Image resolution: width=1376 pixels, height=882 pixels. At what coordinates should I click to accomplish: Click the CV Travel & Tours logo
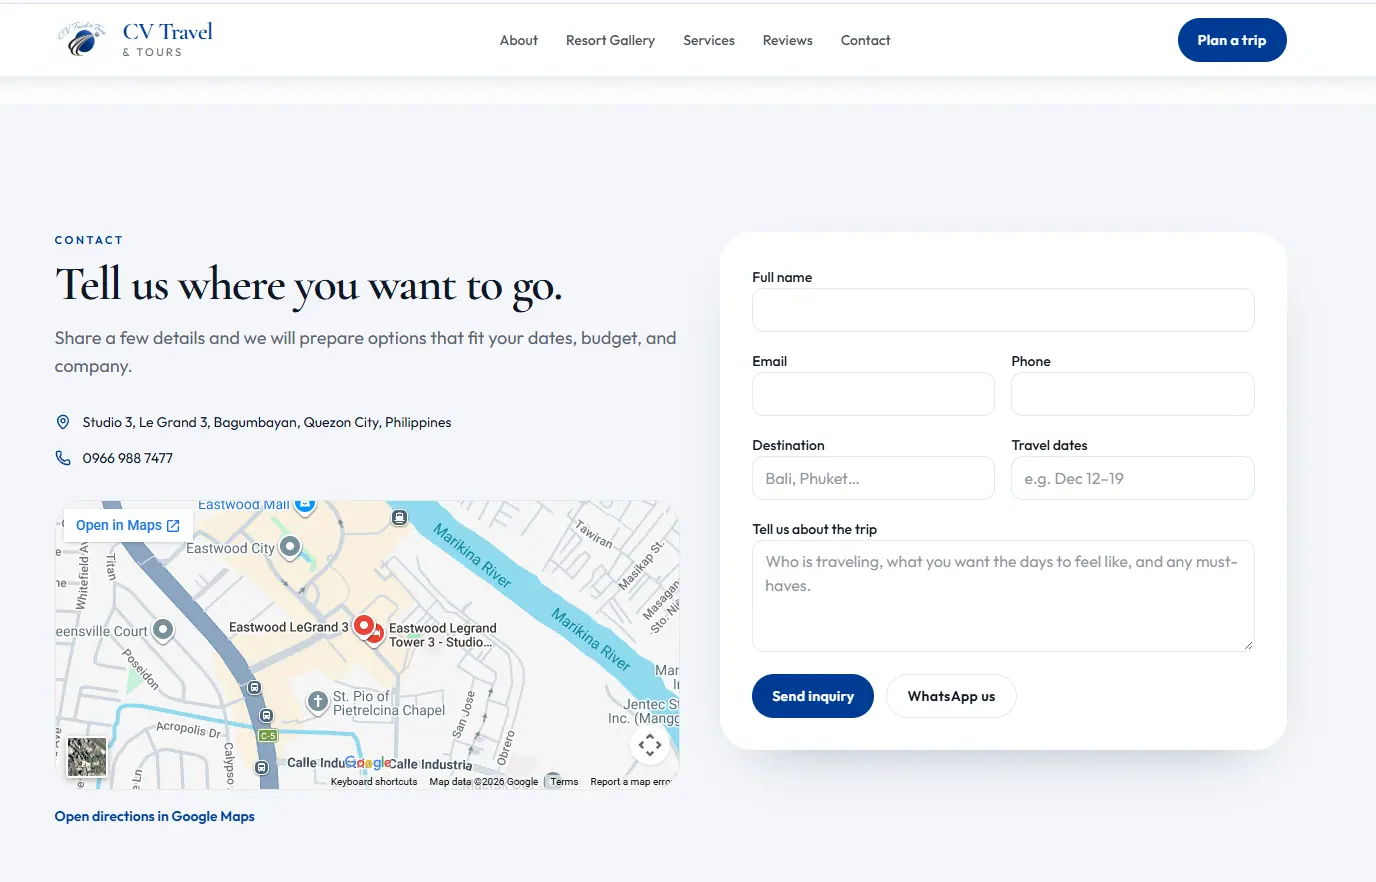pos(135,40)
